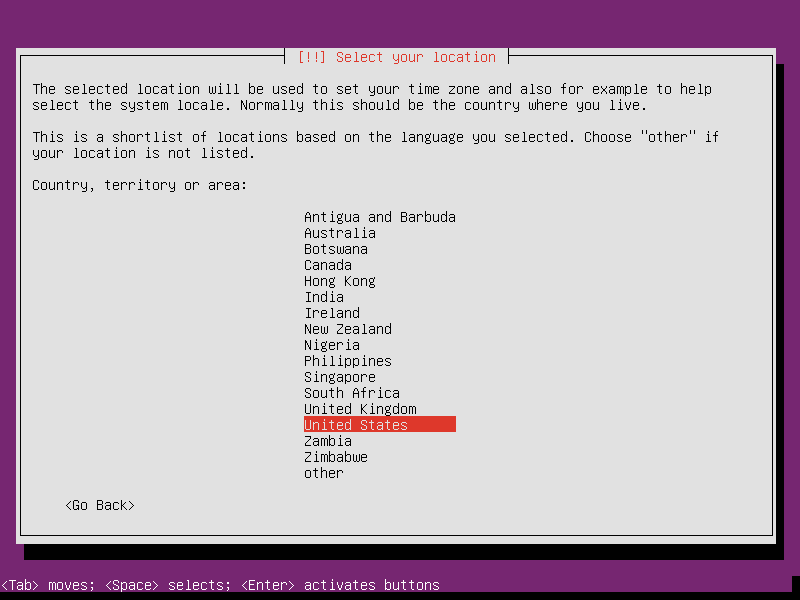Select Zambia from the country list

327,441
